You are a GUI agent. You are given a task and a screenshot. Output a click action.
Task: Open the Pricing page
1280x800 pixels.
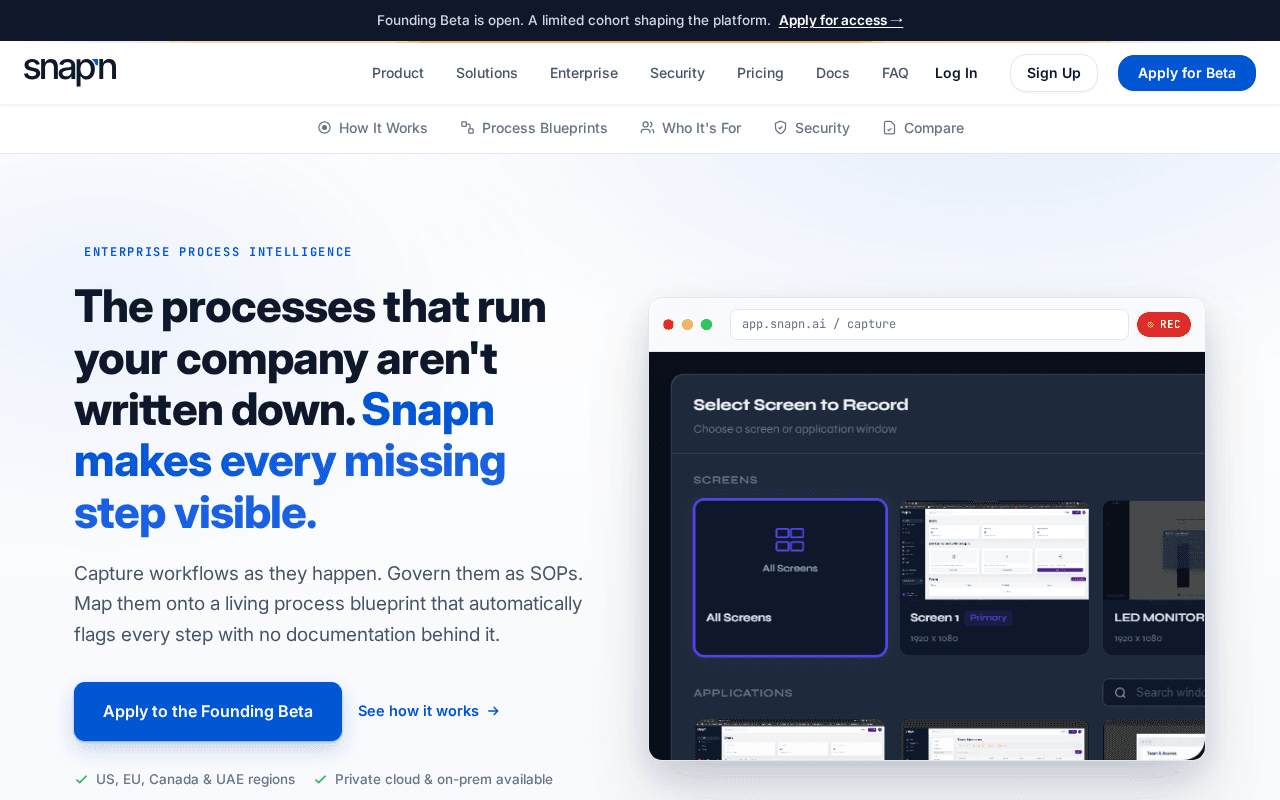760,73
